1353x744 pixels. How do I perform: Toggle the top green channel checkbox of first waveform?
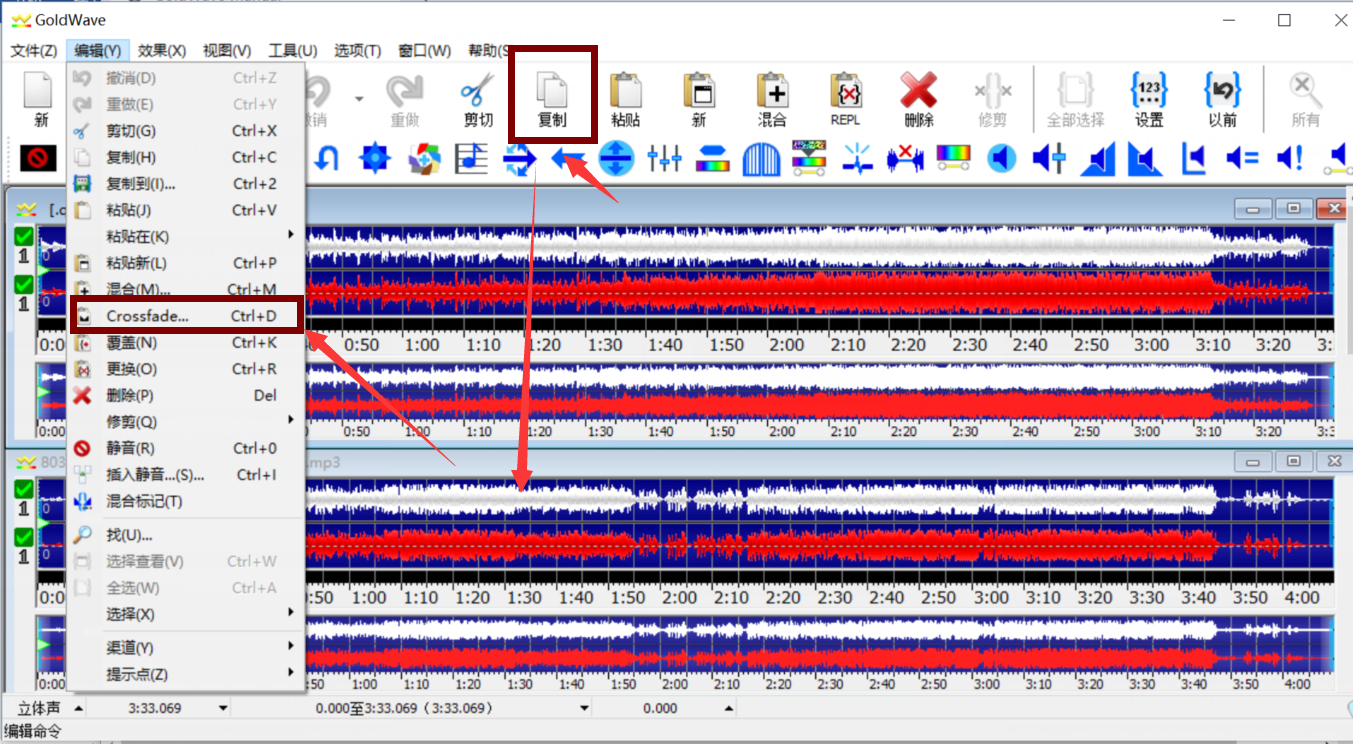point(22,237)
